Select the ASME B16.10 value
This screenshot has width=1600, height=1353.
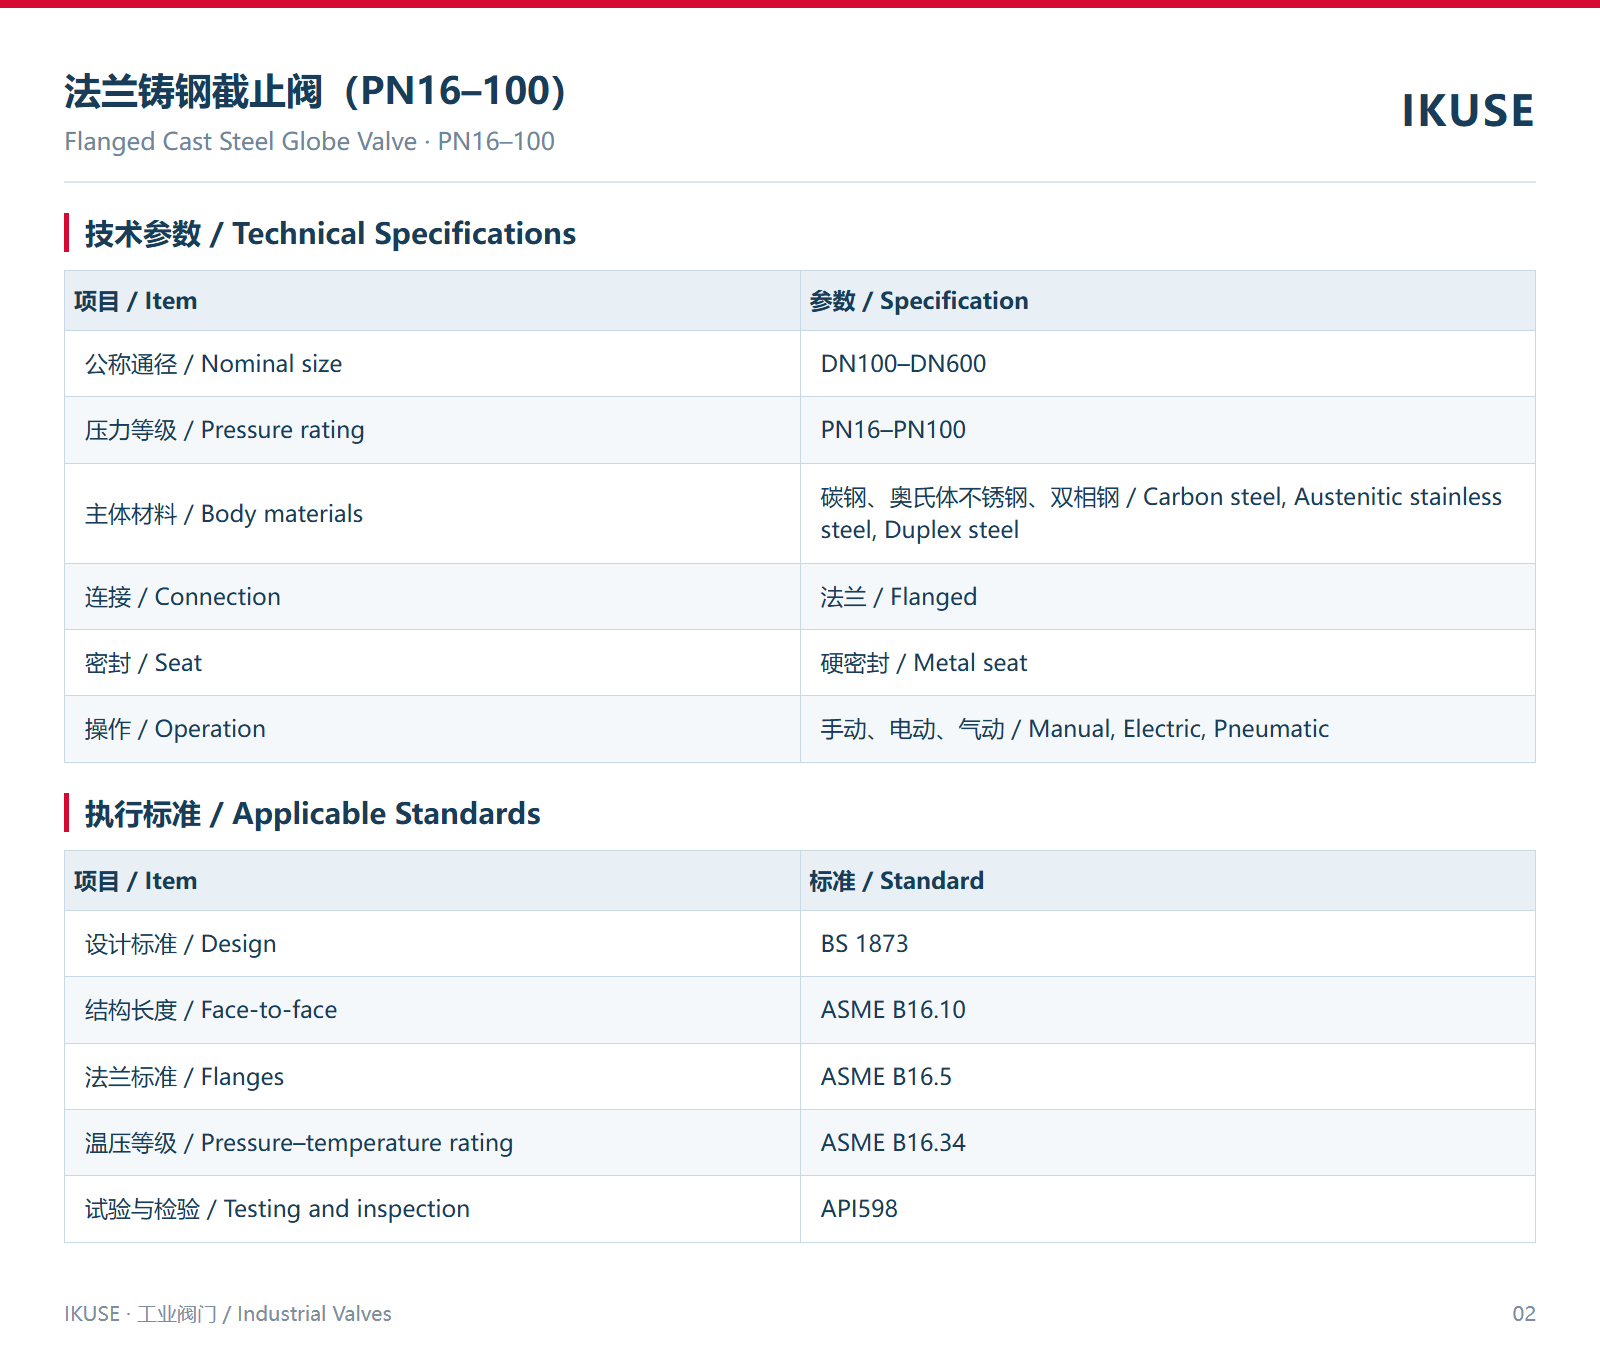pyautogui.click(x=893, y=1010)
